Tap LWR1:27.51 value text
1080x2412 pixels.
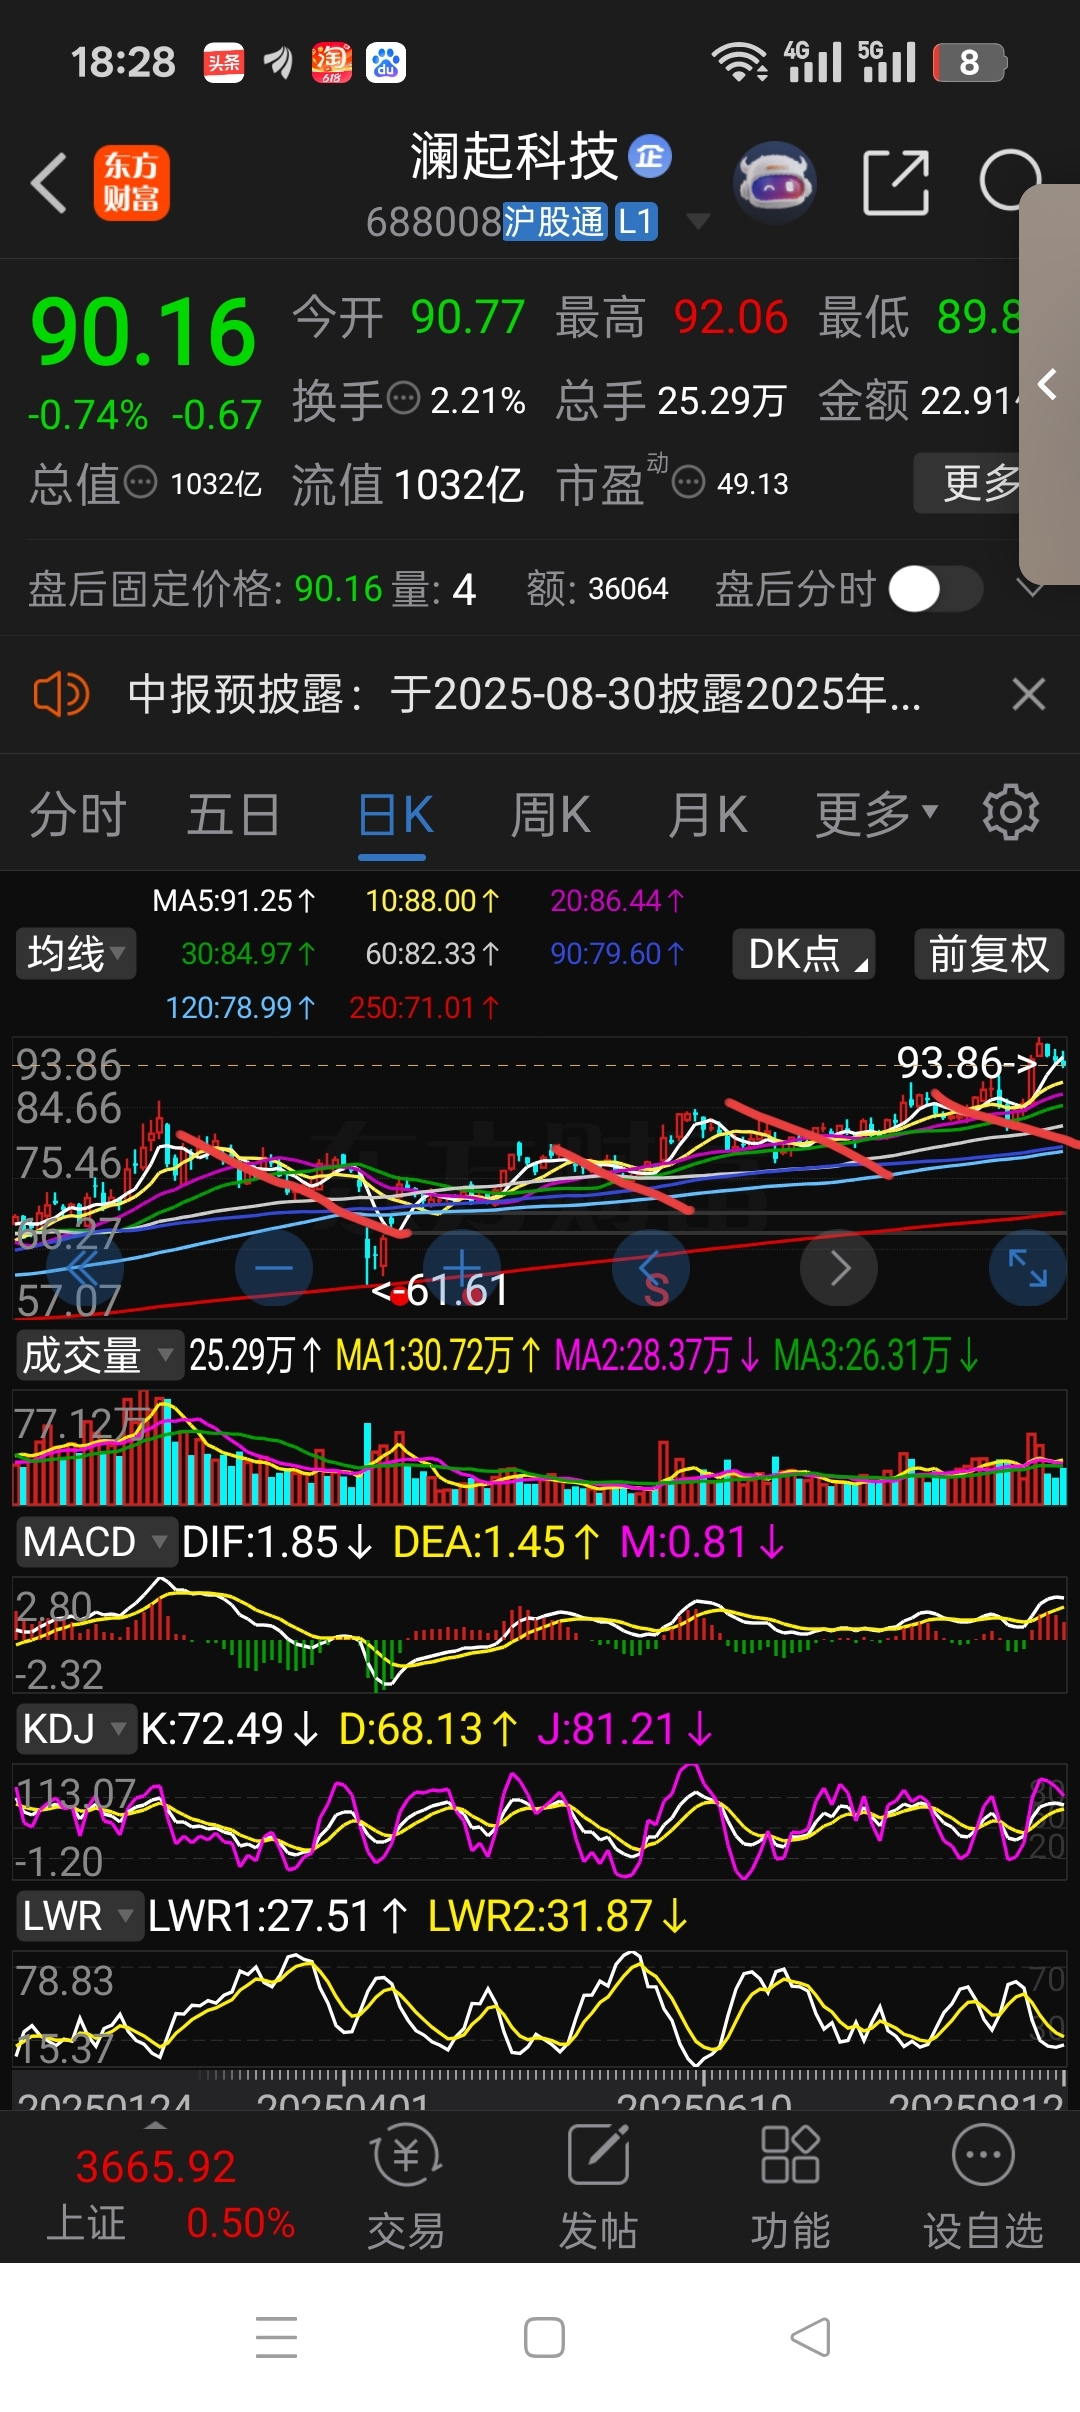point(277,1916)
